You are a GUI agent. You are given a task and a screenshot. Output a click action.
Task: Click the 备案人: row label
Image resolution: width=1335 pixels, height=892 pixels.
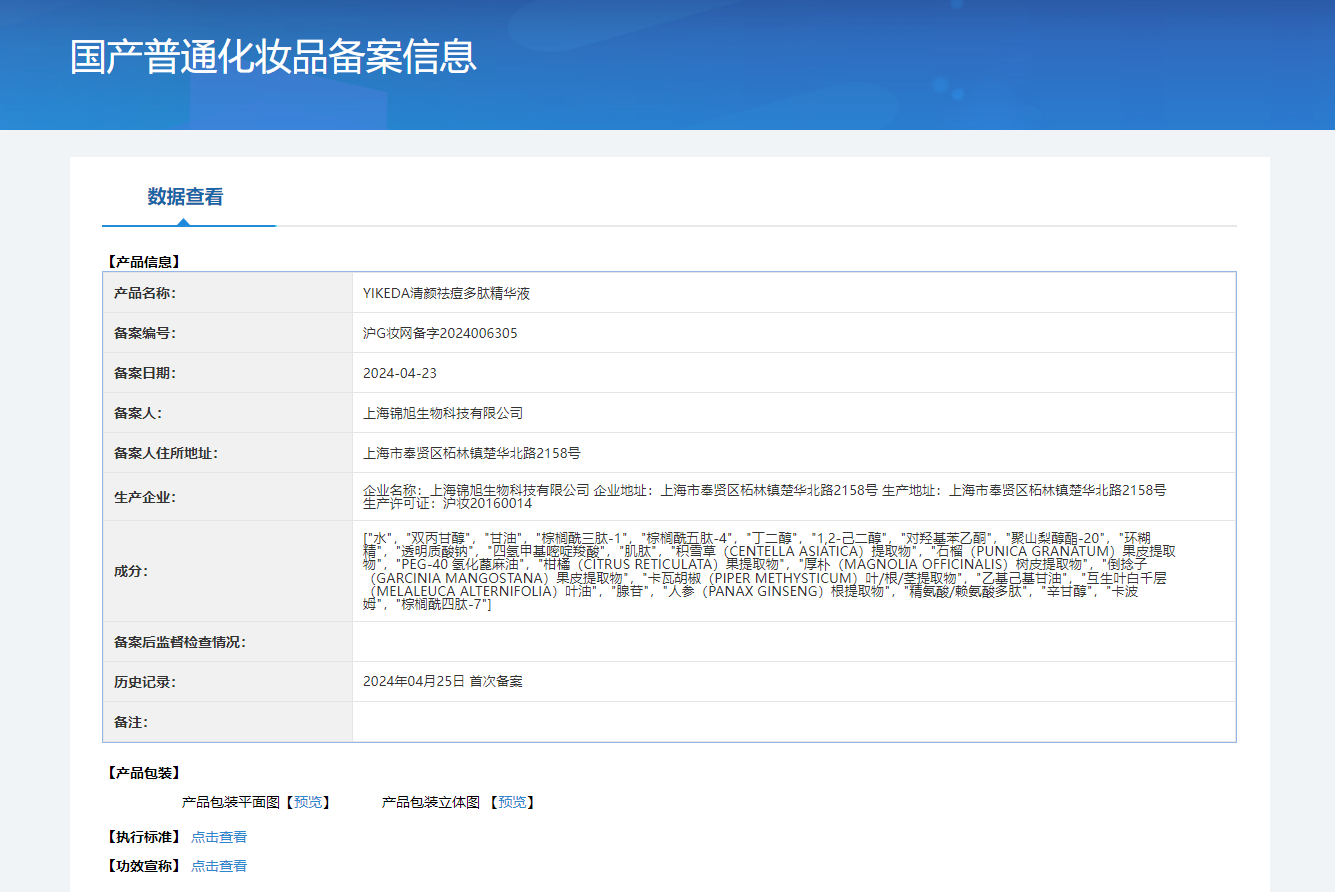pos(138,413)
